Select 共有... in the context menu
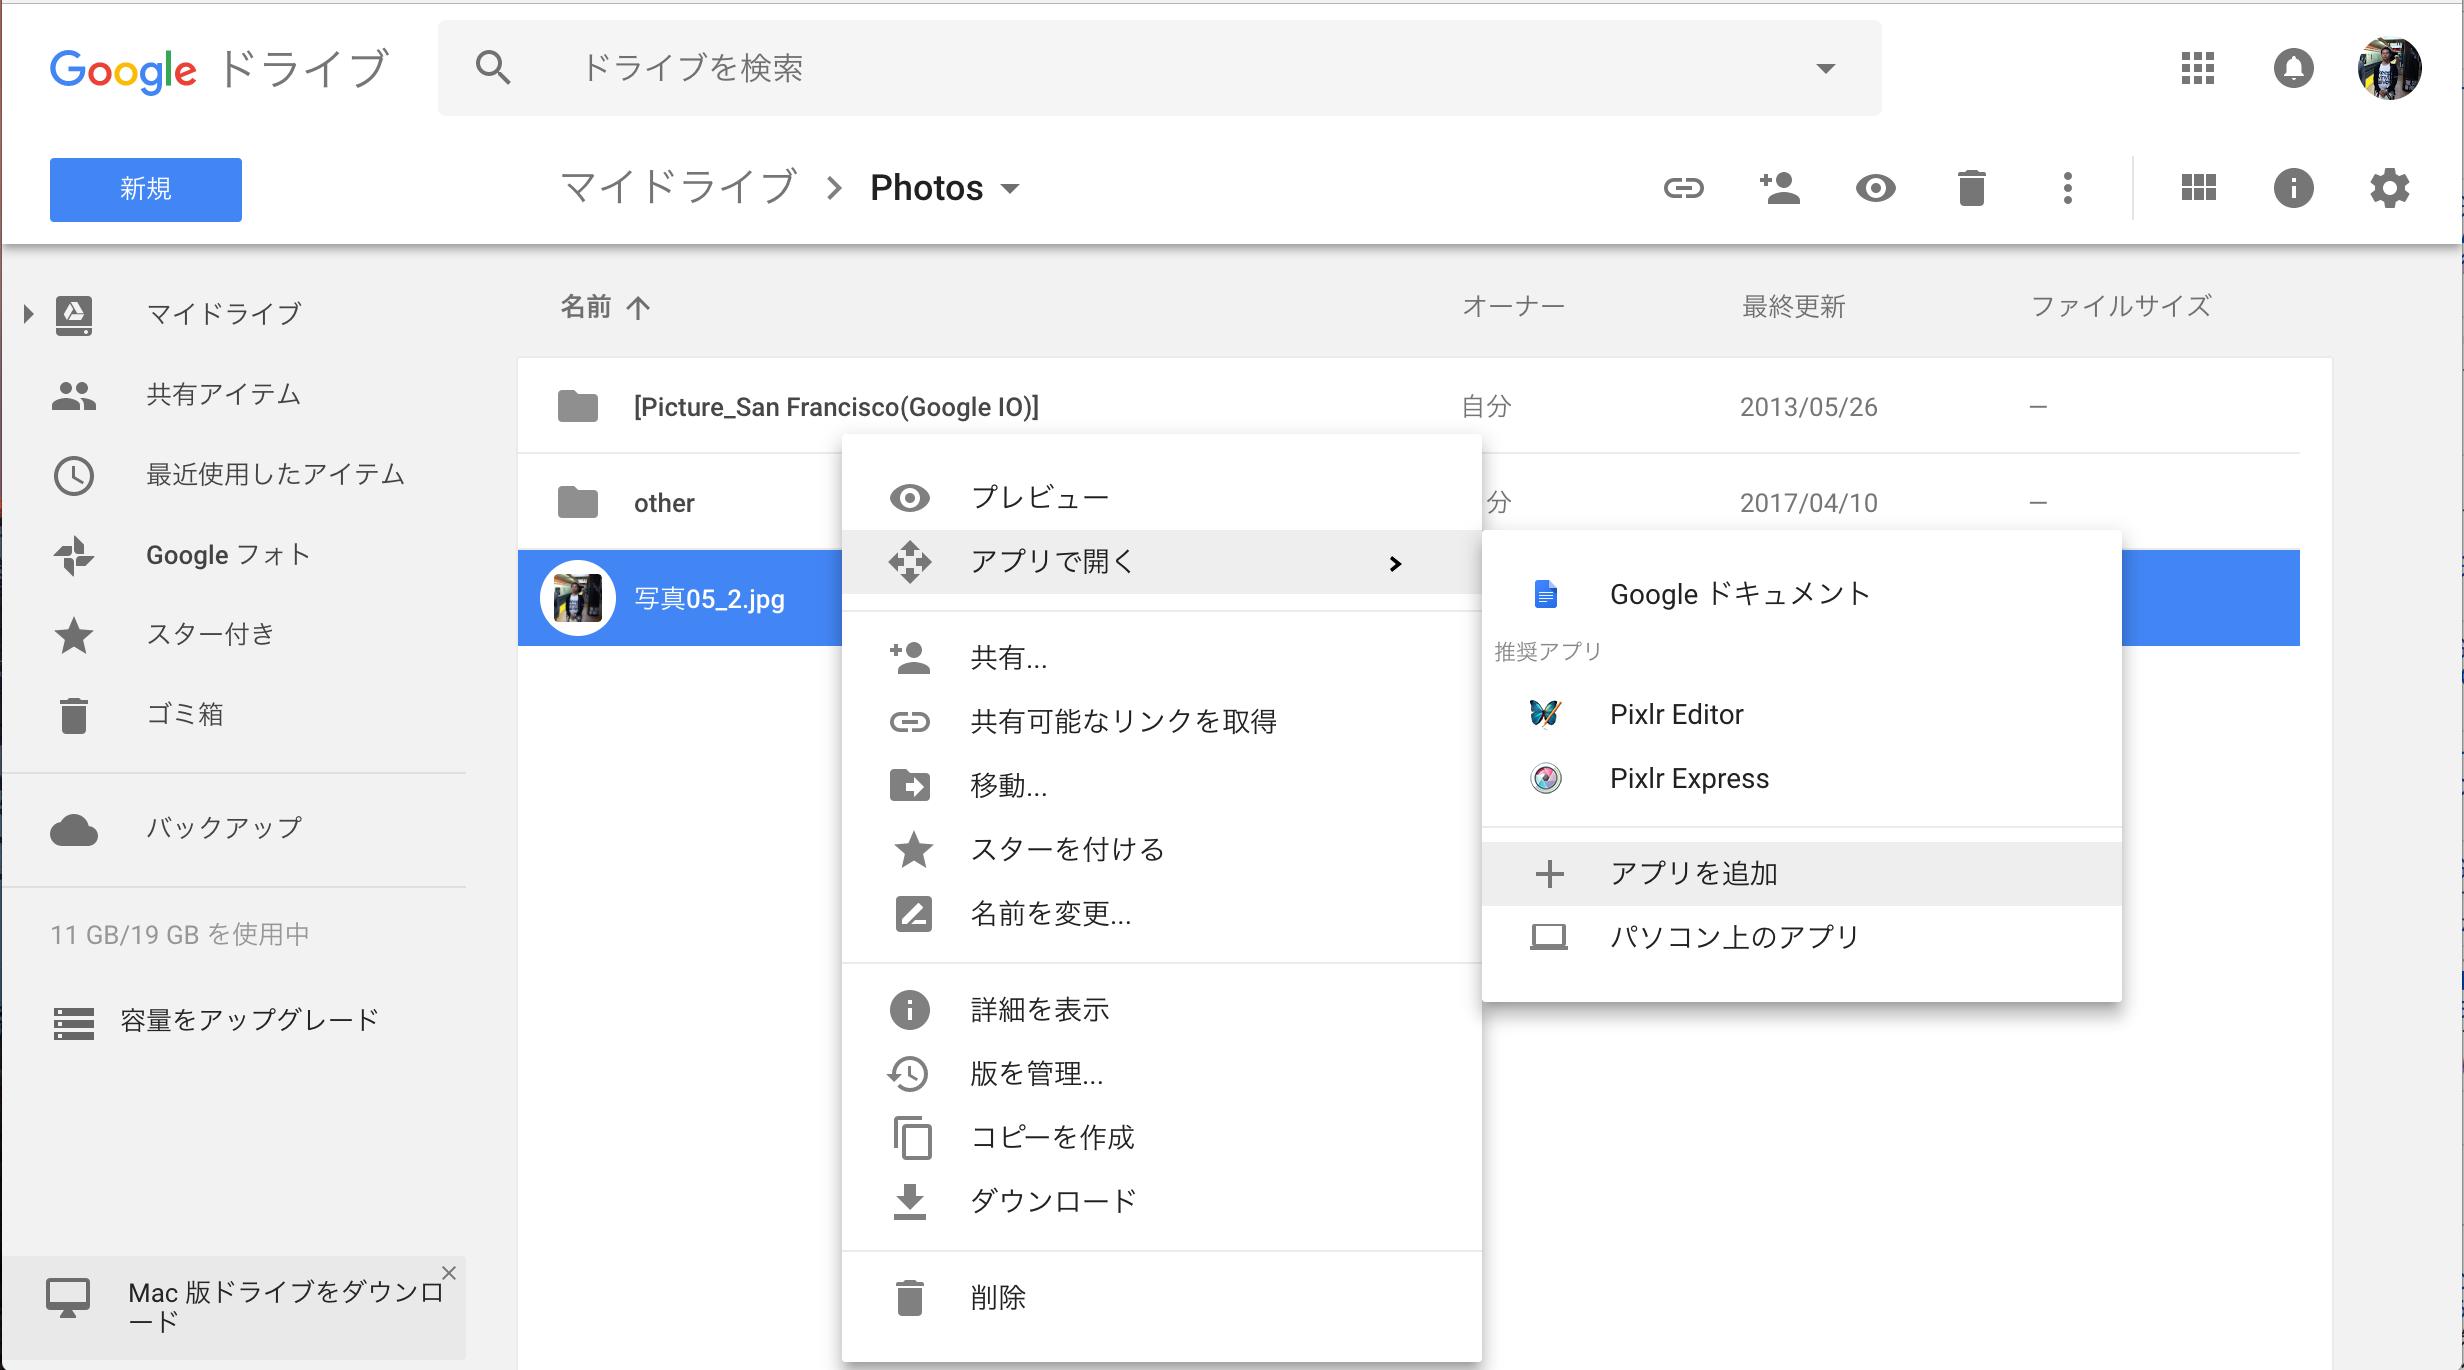This screenshot has width=2464, height=1370. pyautogui.click(x=1161, y=658)
